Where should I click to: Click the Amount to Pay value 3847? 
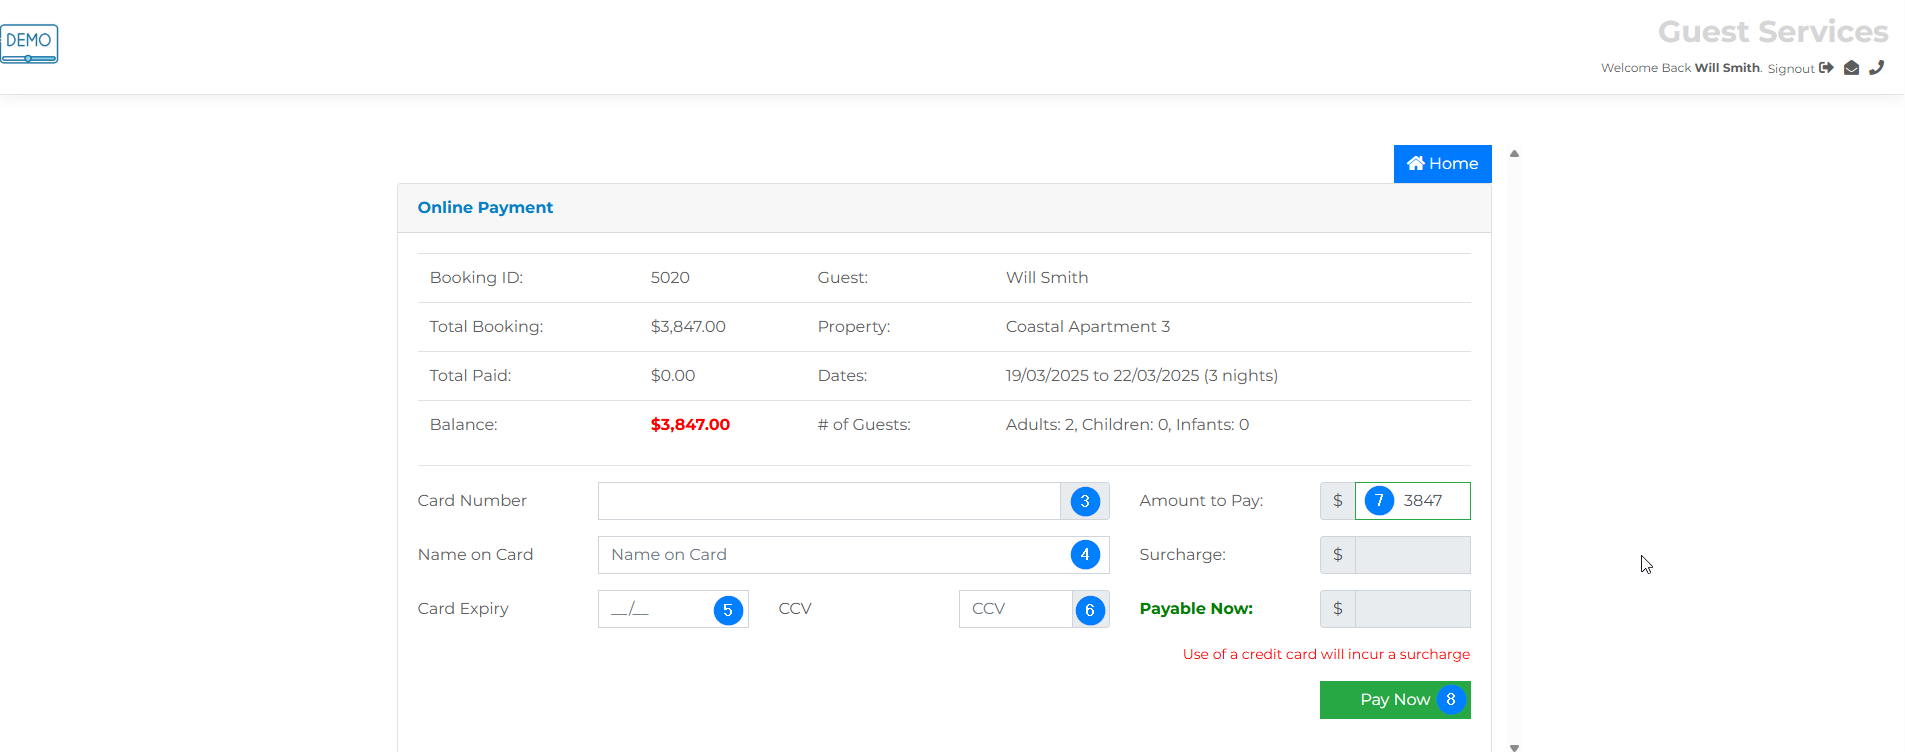[1424, 501]
